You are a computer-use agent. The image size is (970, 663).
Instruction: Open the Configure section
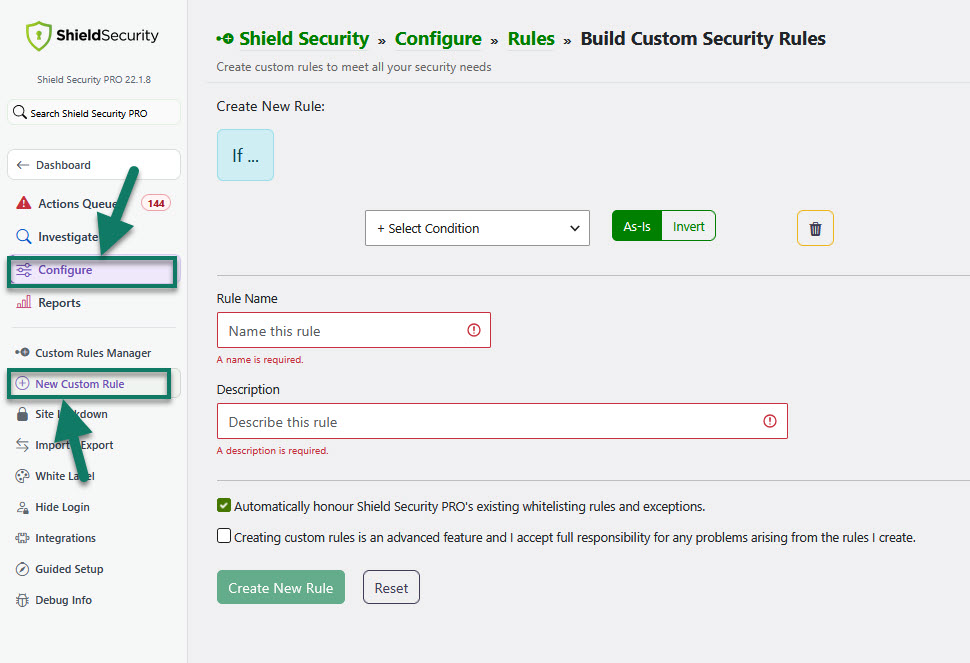point(92,271)
